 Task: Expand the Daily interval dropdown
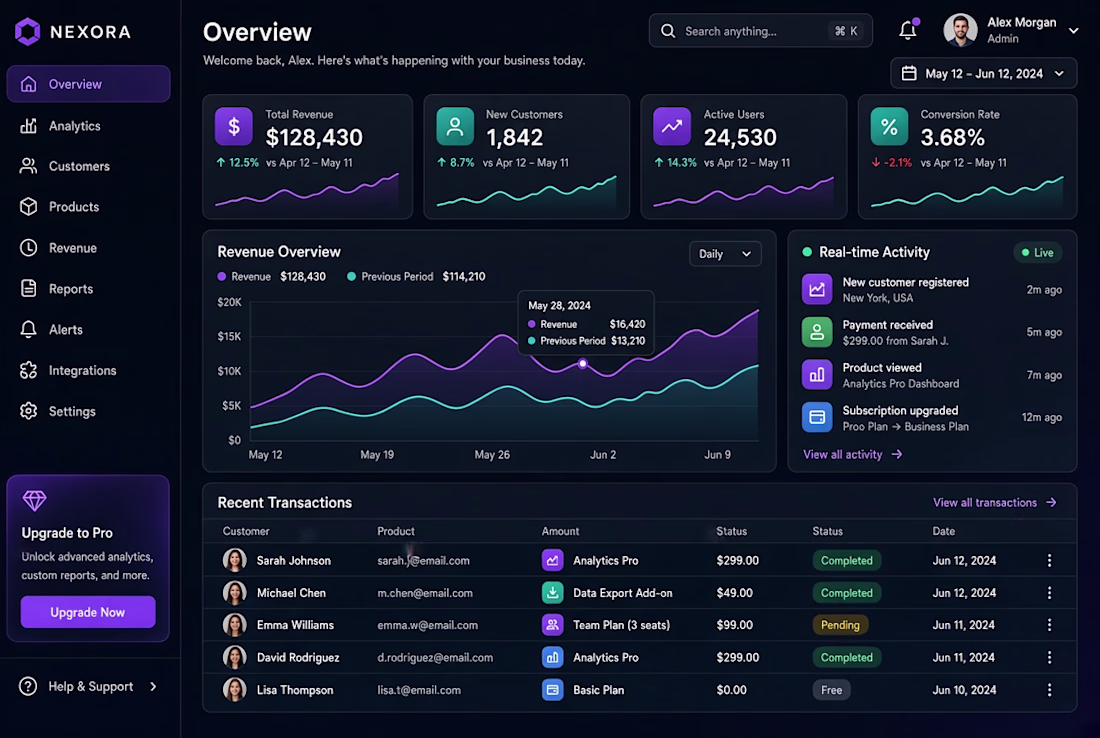tap(725, 254)
